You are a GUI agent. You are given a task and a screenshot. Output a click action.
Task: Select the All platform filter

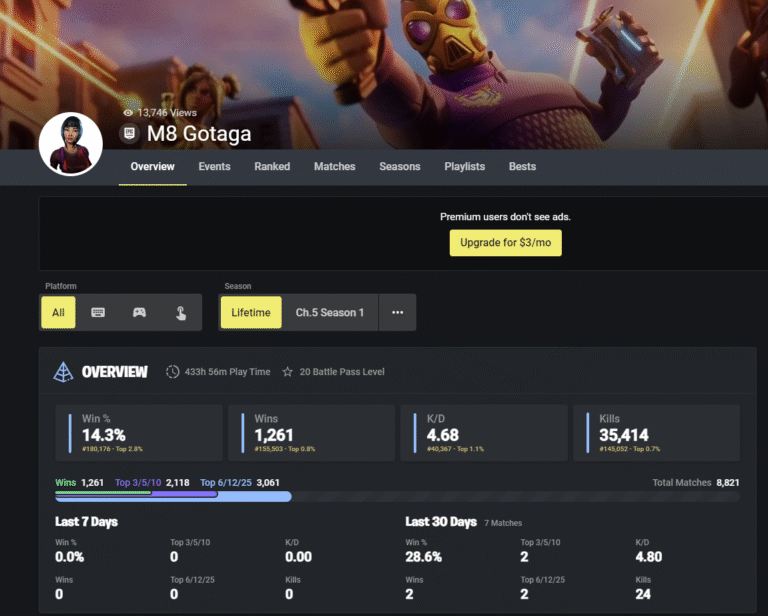[58, 312]
